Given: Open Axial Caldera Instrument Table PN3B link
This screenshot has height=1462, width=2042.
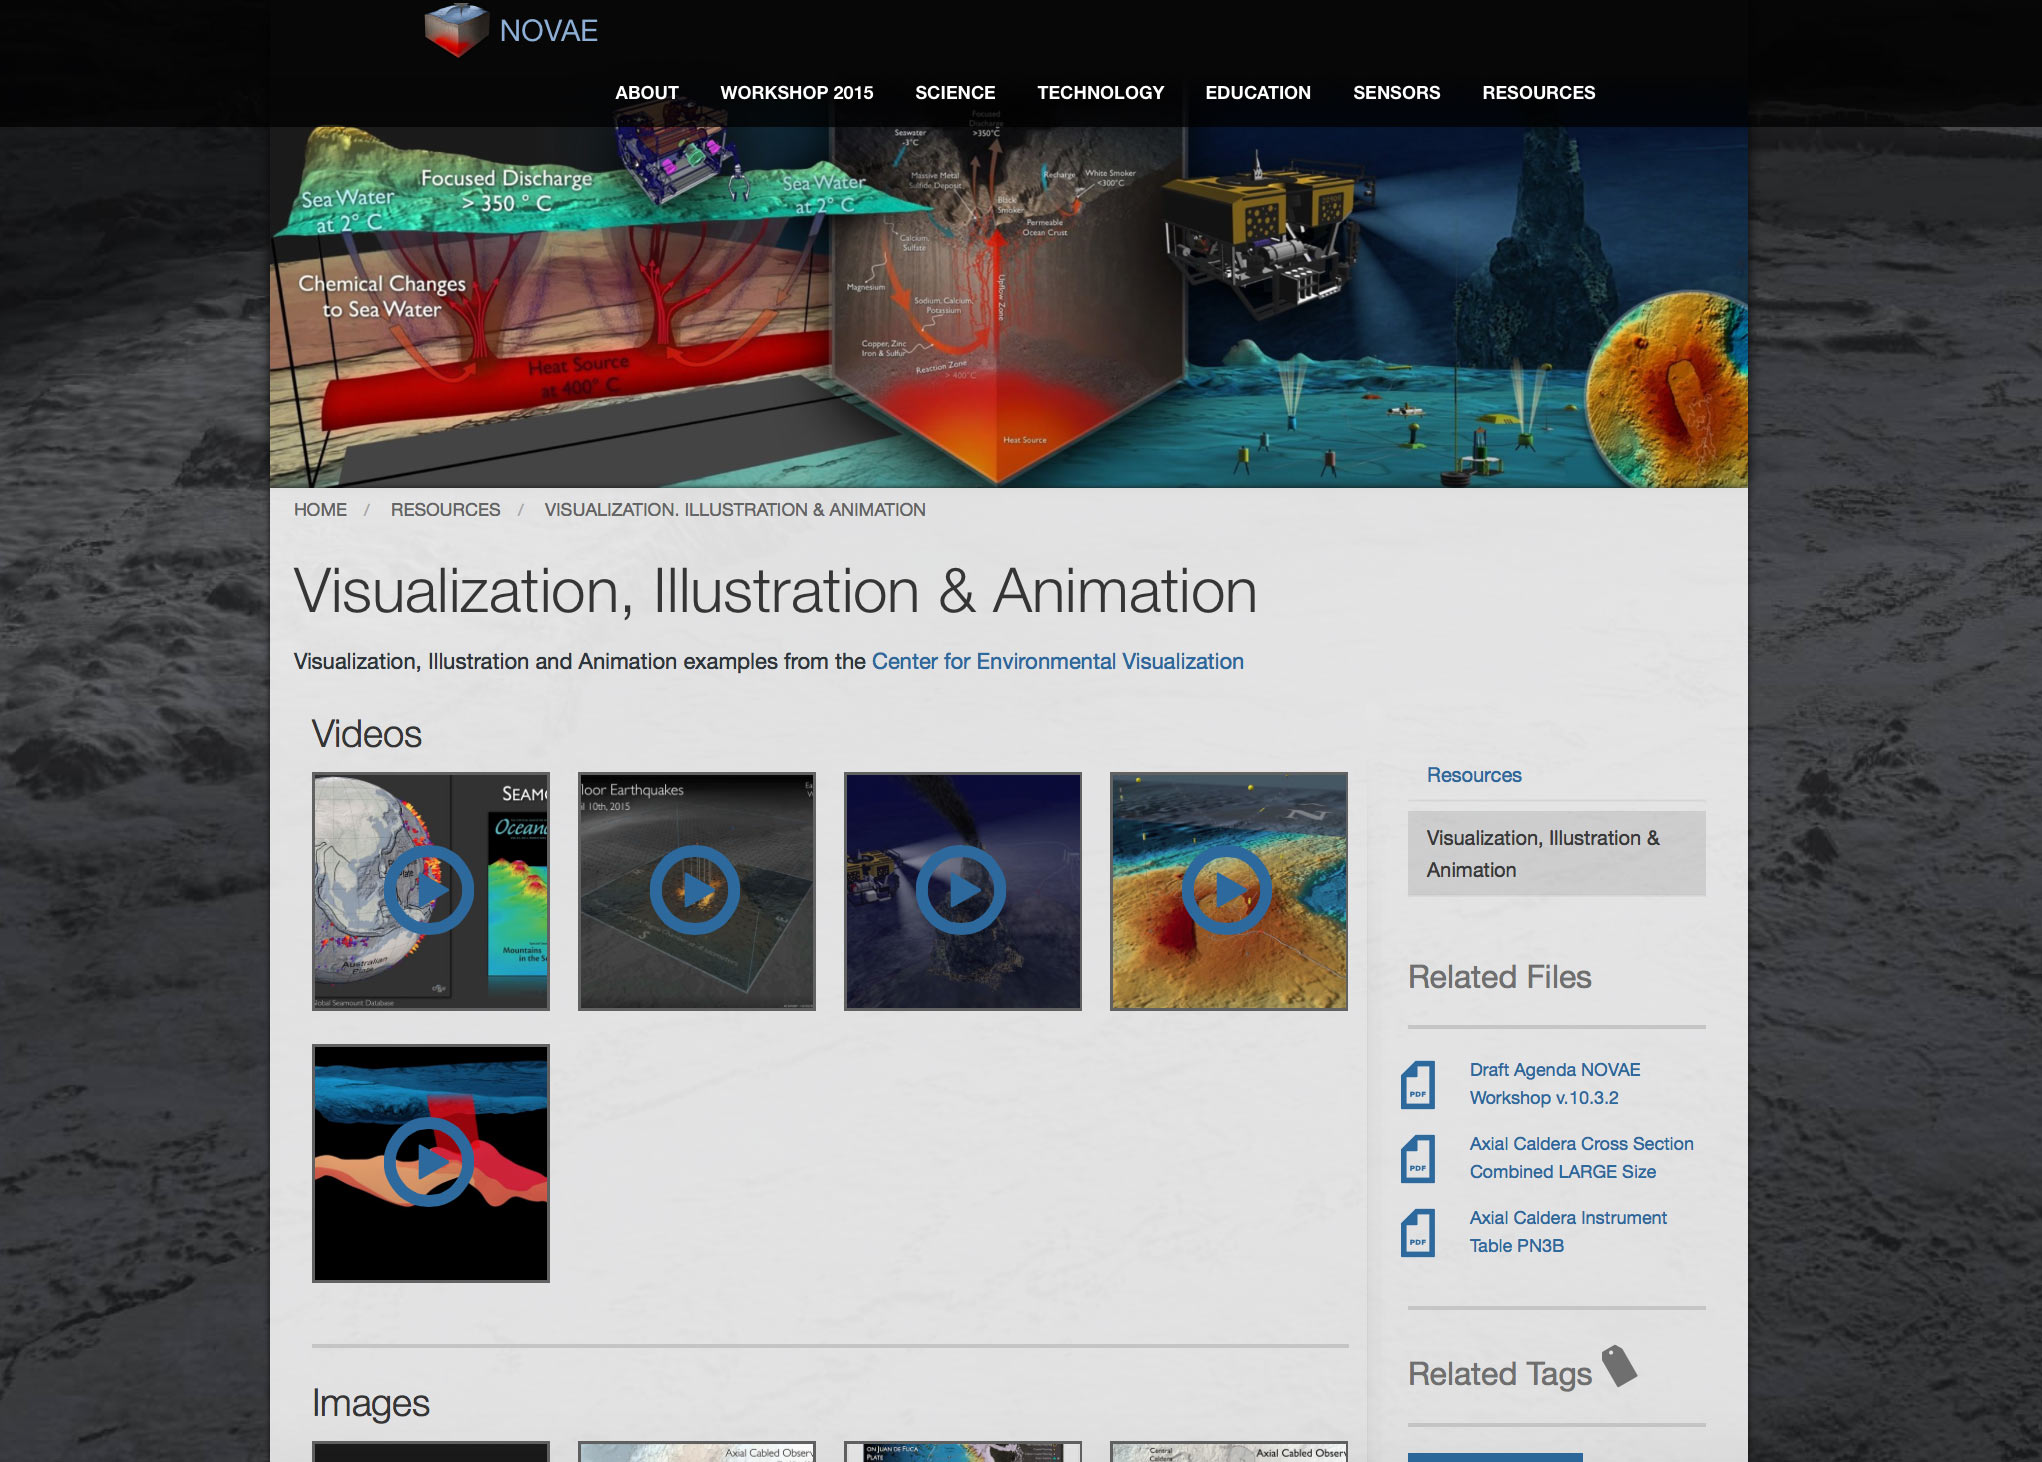Looking at the screenshot, I should pyautogui.click(x=1568, y=1232).
